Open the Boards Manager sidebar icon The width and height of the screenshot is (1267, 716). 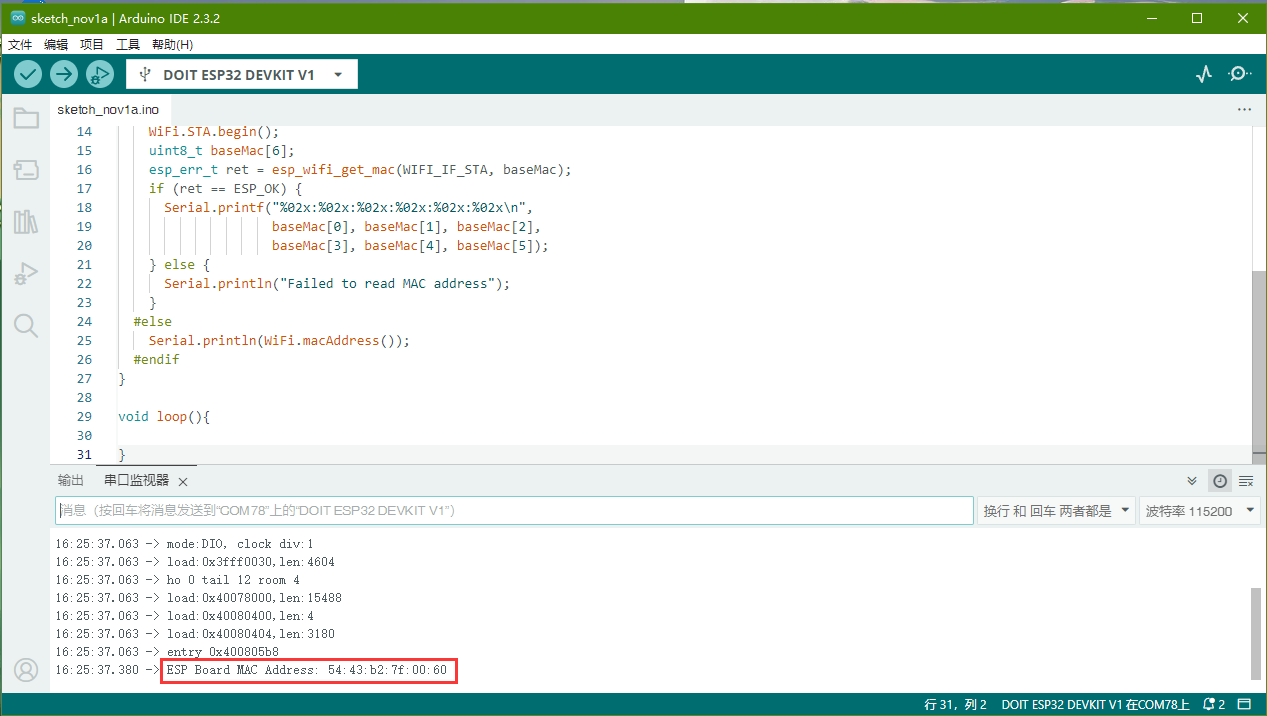coord(26,170)
